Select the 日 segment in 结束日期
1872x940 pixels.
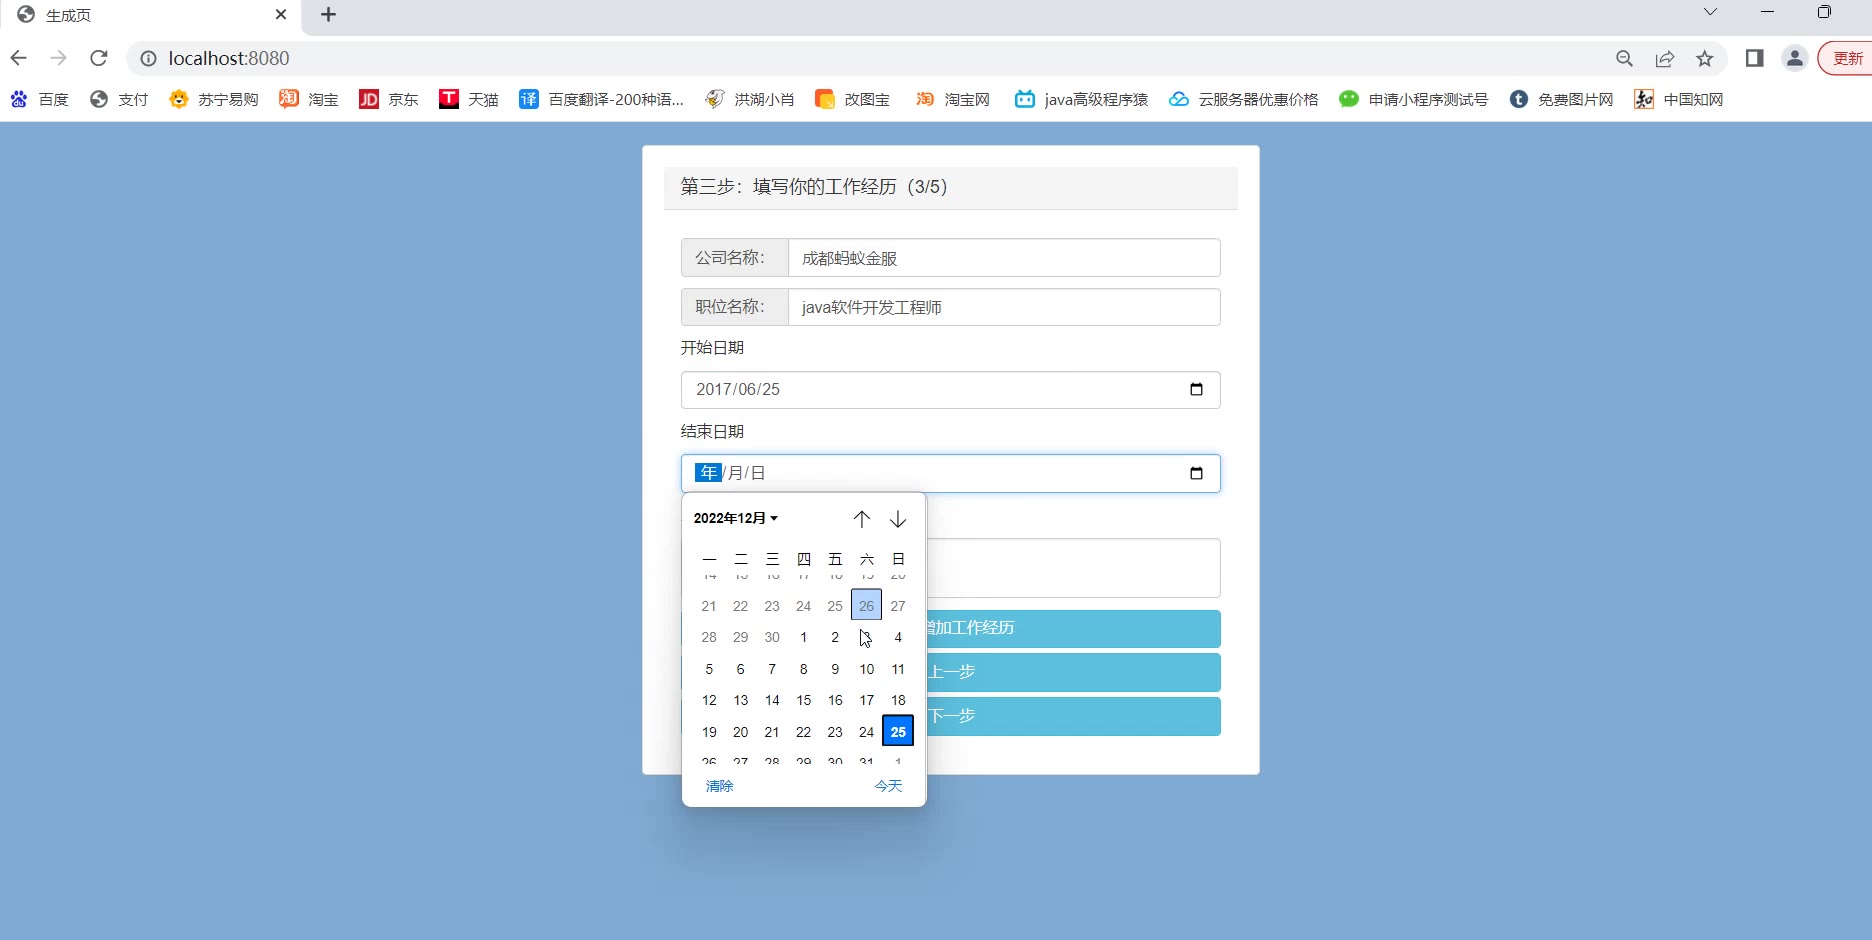[758, 473]
